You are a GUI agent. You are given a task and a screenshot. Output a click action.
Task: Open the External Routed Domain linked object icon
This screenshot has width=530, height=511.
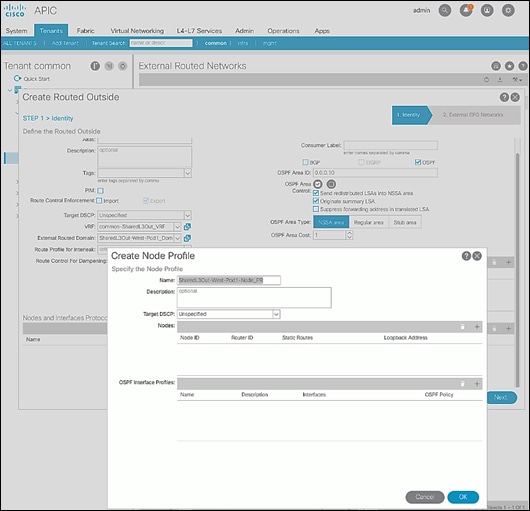click(x=187, y=238)
